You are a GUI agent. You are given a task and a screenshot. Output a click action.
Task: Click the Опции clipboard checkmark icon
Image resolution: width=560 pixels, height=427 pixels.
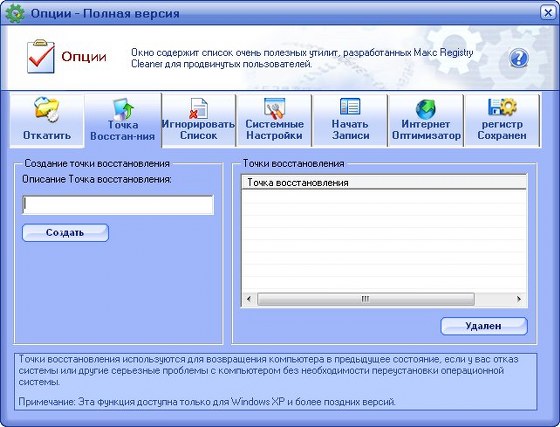point(41,56)
